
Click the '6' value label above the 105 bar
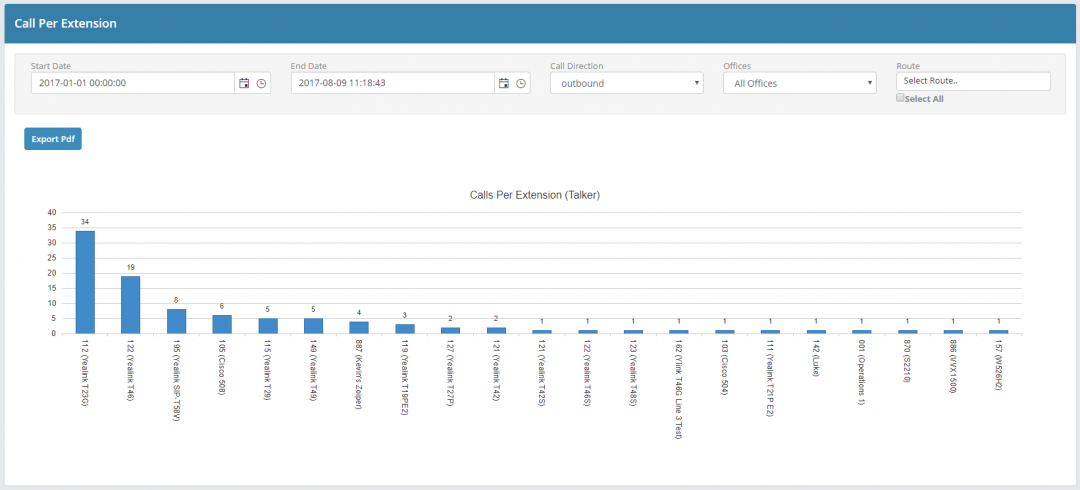tap(222, 307)
